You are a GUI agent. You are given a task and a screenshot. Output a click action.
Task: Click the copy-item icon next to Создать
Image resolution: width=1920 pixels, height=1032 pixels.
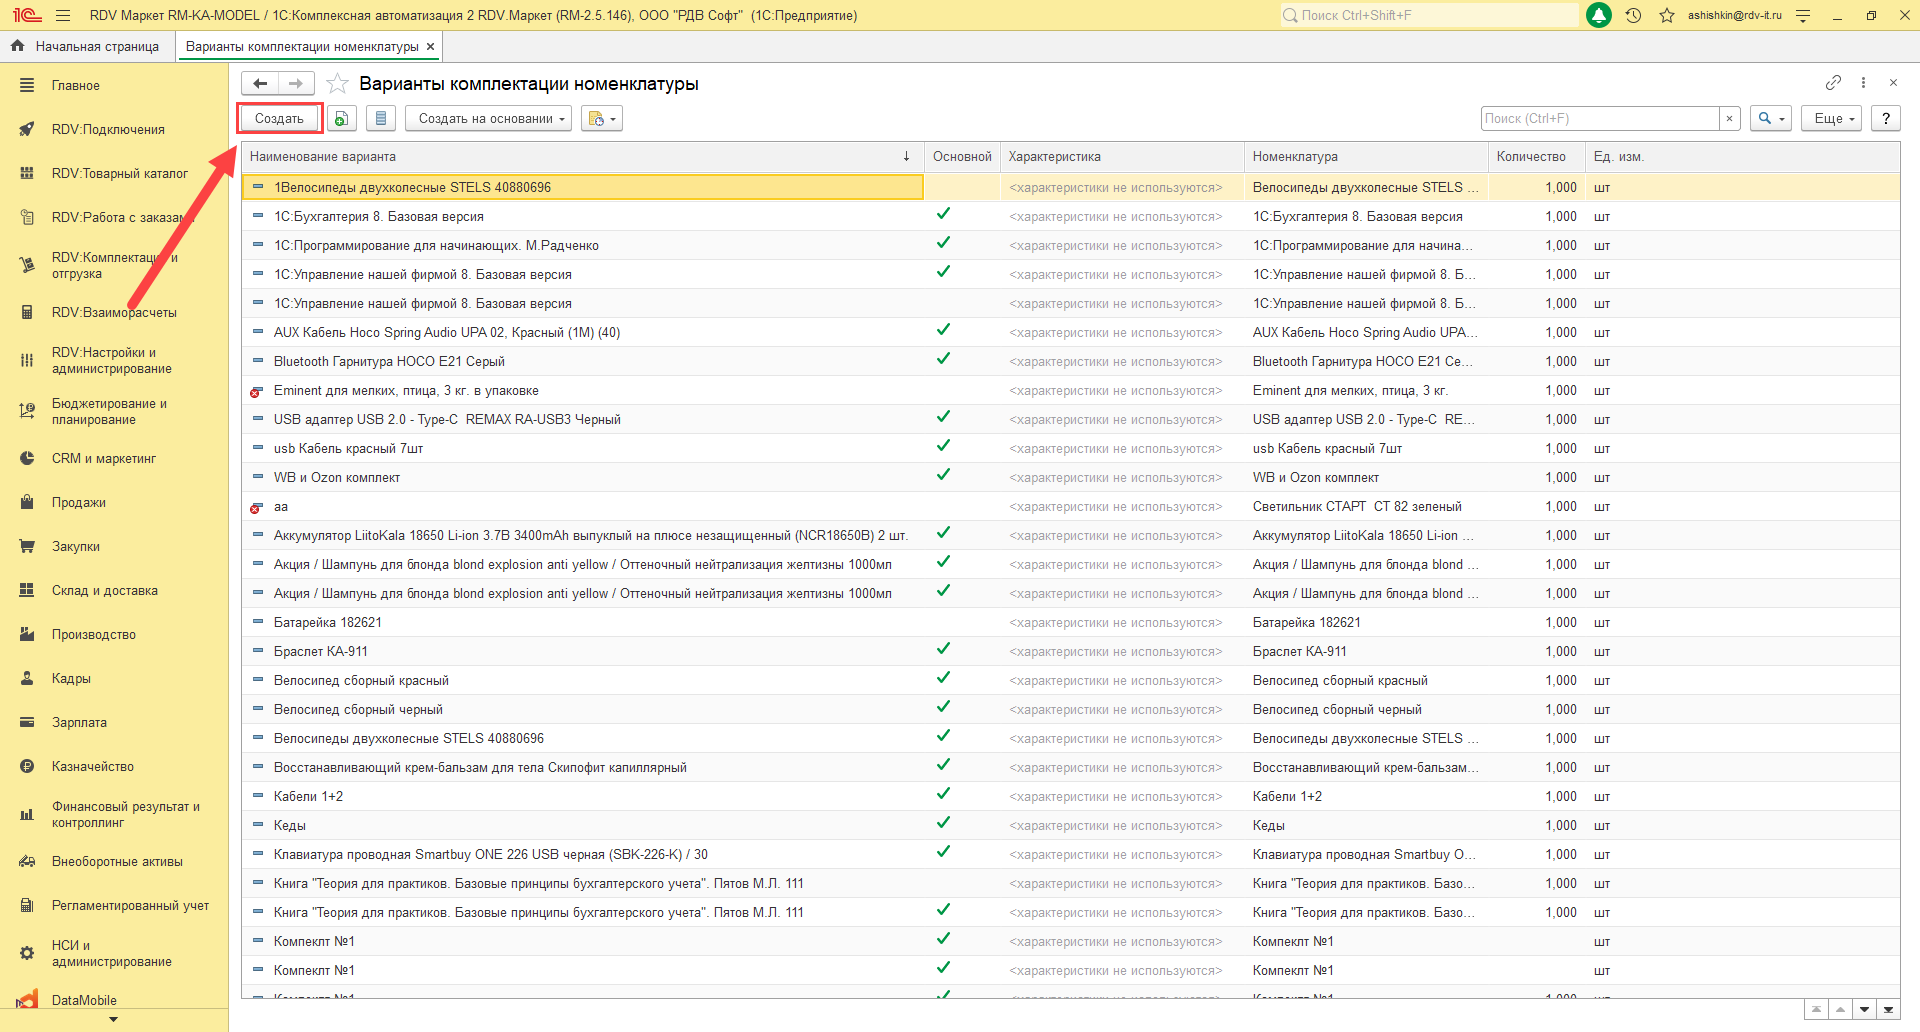pyautogui.click(x=341, y=119)
